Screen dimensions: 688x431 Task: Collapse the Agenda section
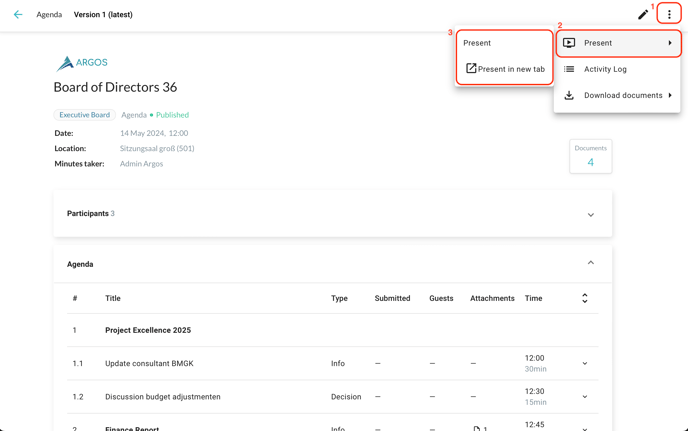tap(590, 264)
